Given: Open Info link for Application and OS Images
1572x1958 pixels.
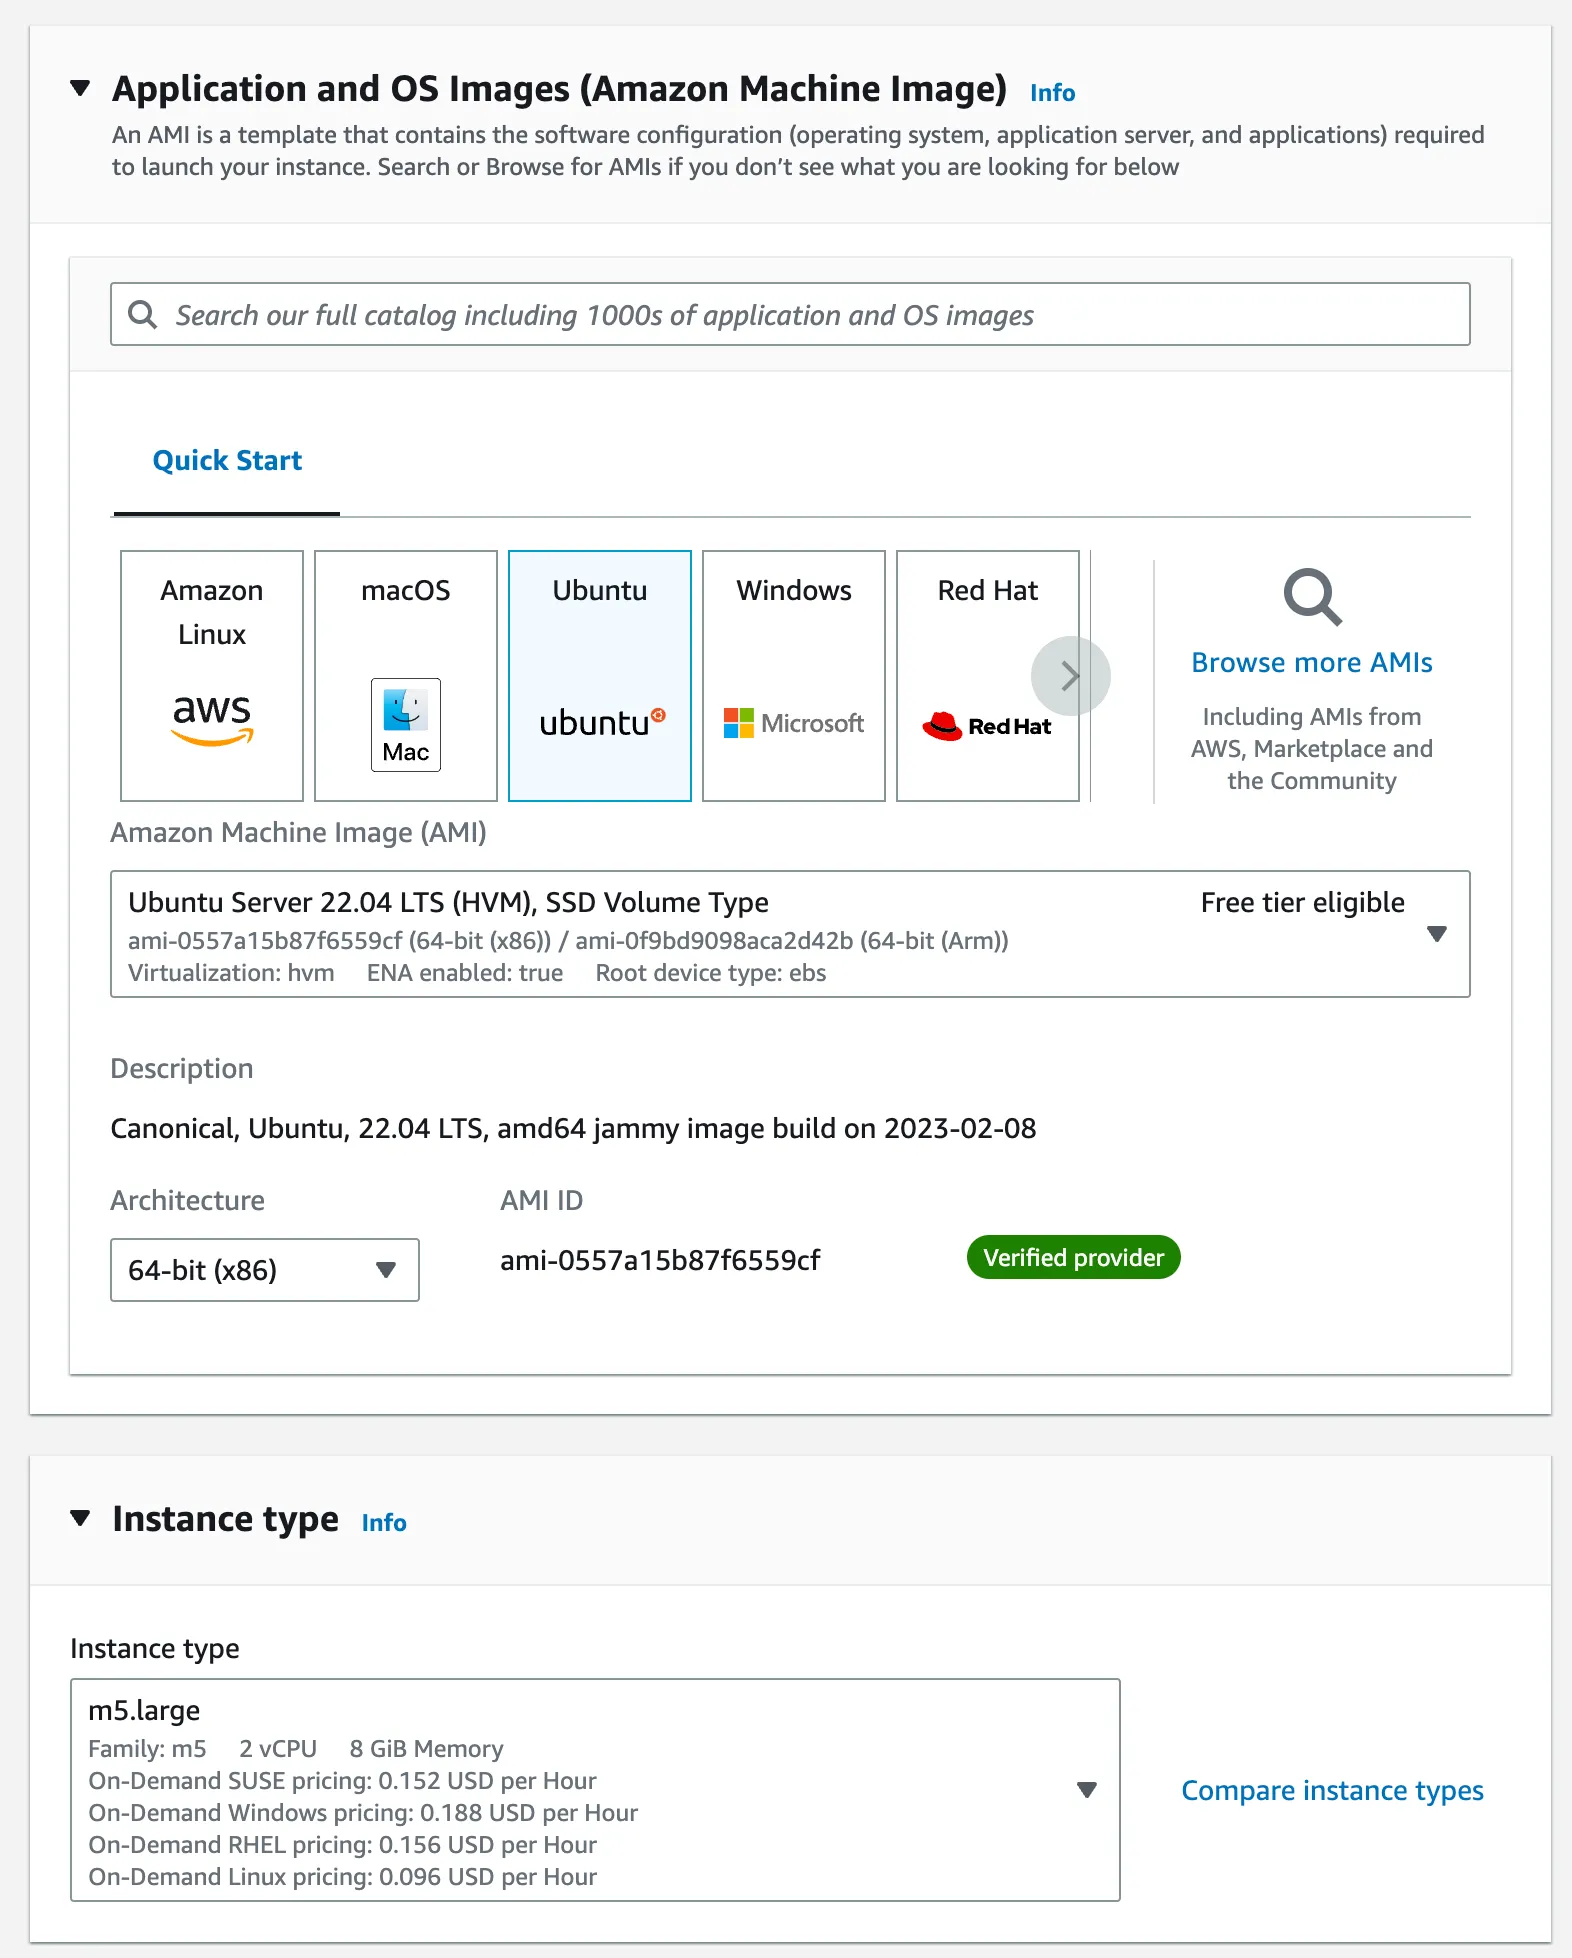Looking at the screenshot, I should pos(1053,93).
